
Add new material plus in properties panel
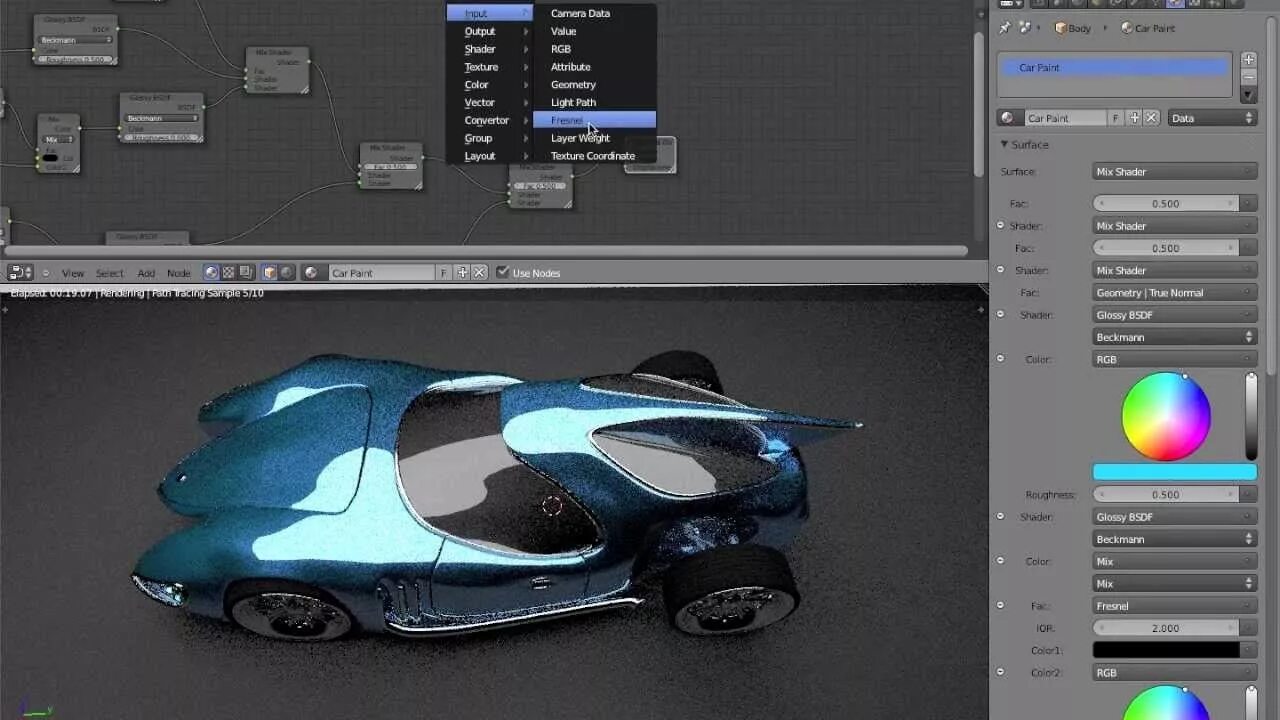pyautogui.click(x=1134, y=118)
